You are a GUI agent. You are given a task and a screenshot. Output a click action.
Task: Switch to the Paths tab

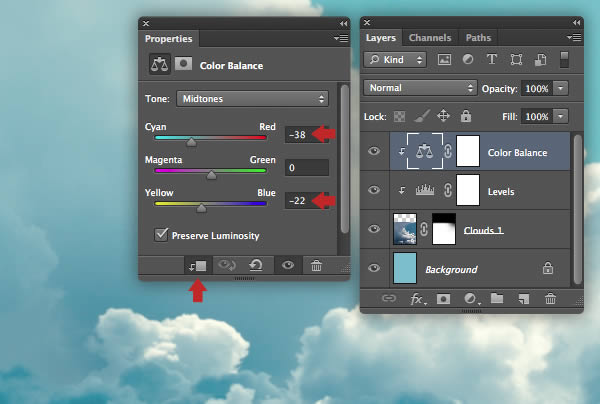(x=478, y=38)
